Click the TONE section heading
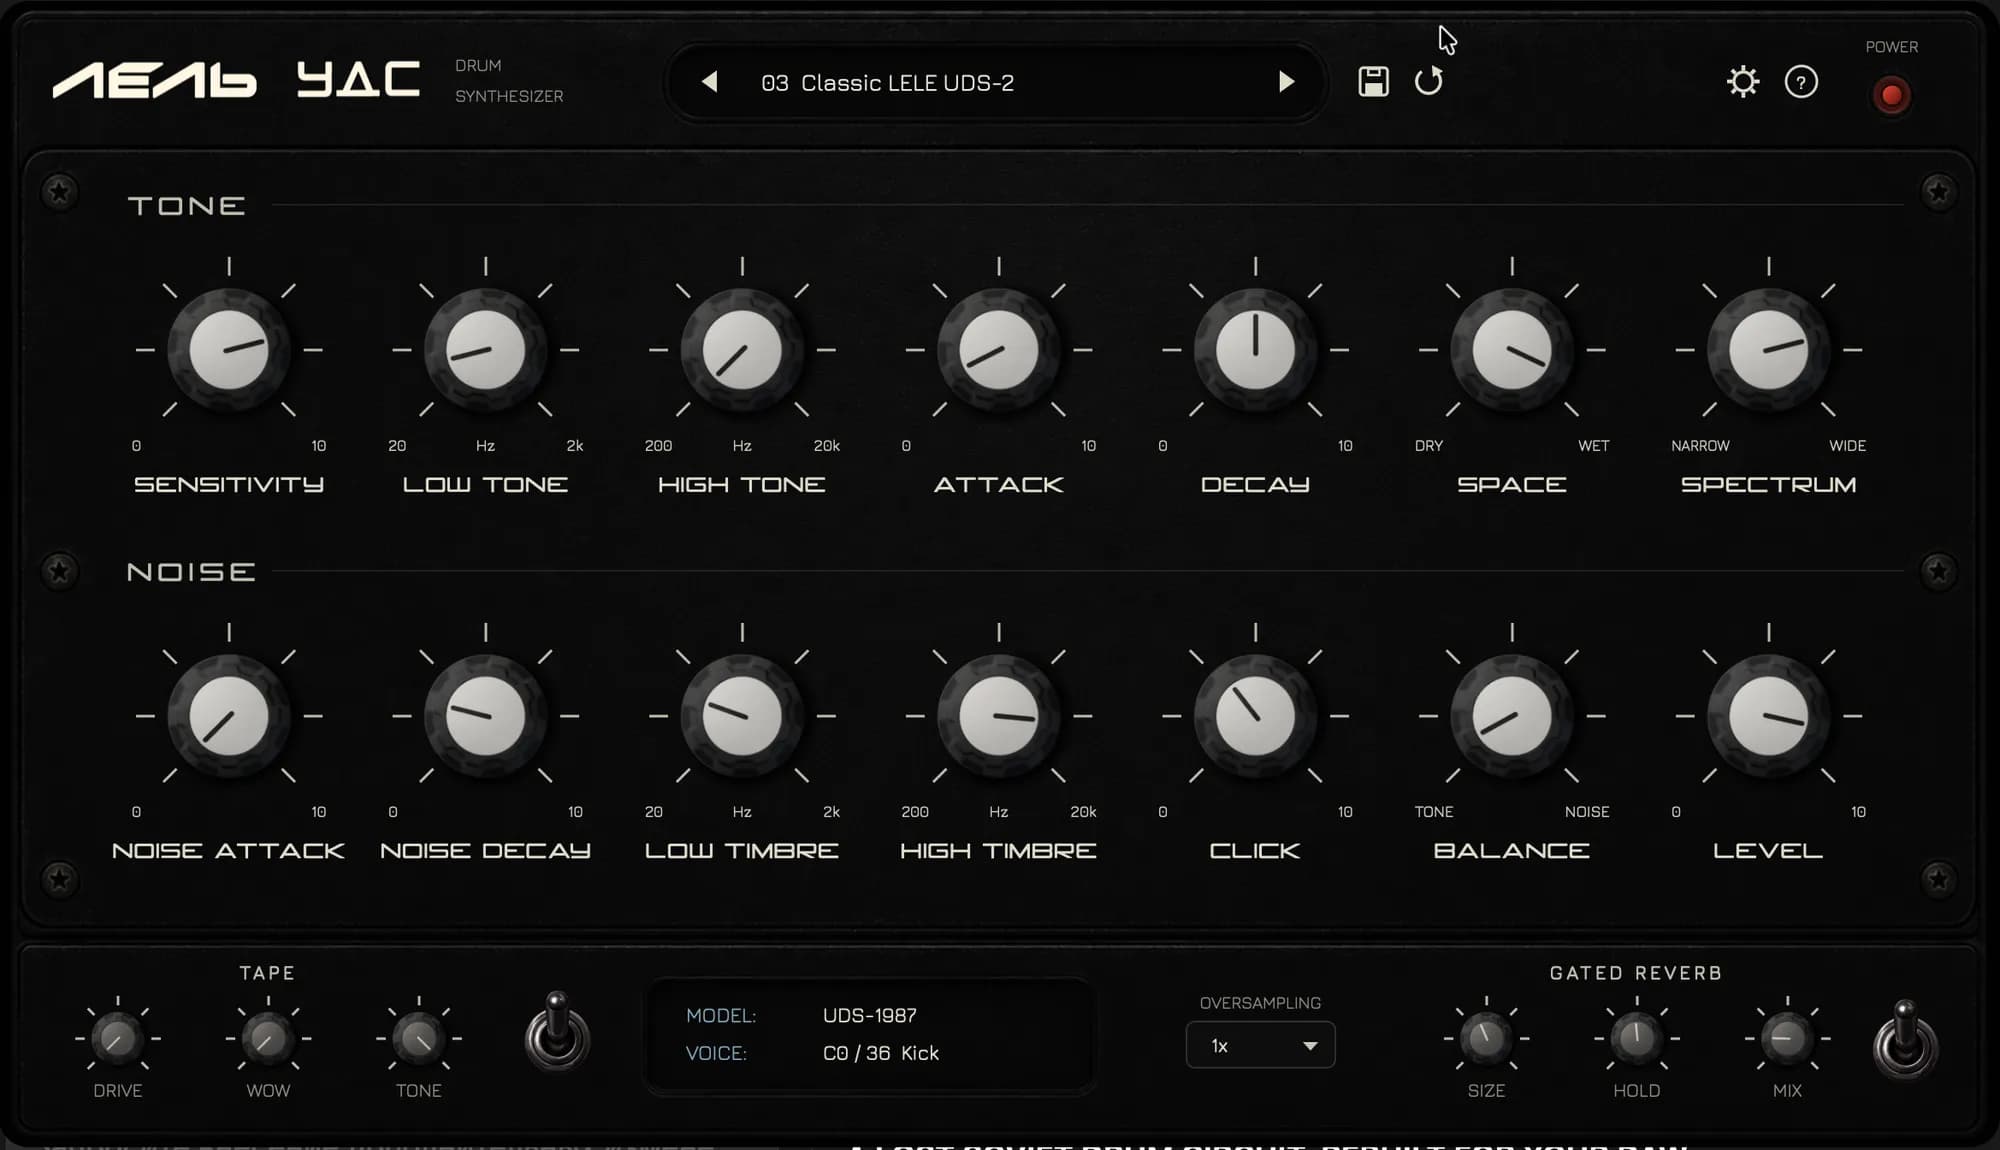2000x1150 pixels. (187, 206)
